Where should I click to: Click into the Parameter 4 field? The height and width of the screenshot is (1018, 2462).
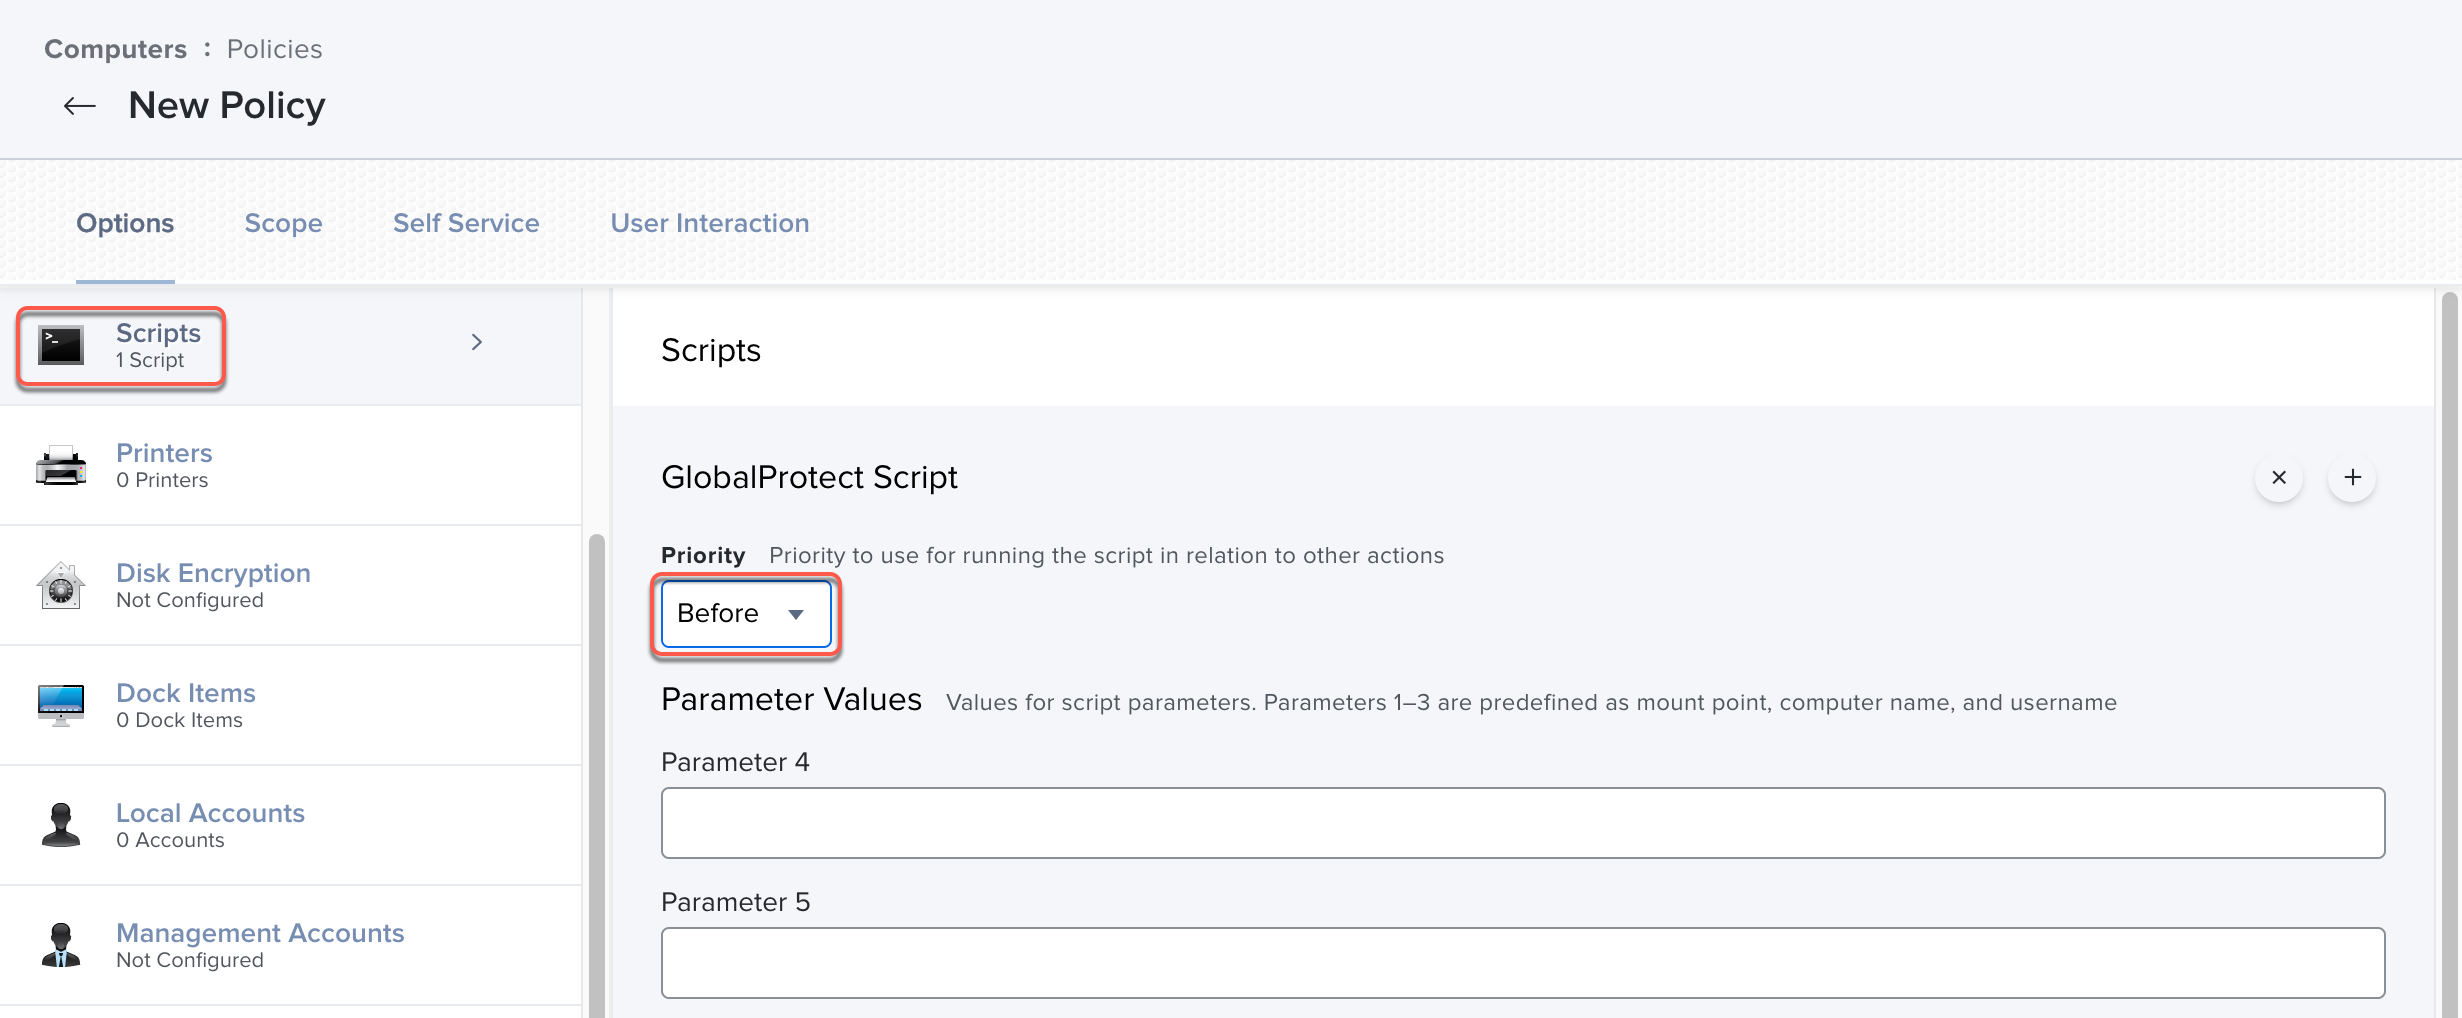point(1522,823)
